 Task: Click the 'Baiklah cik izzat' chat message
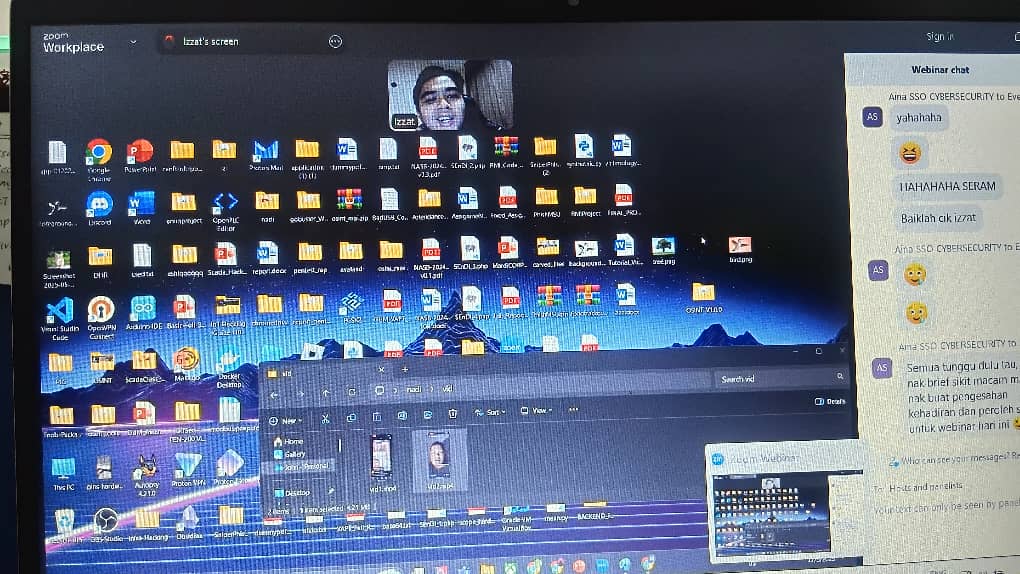pyautogui.click(x=937, y=218)
